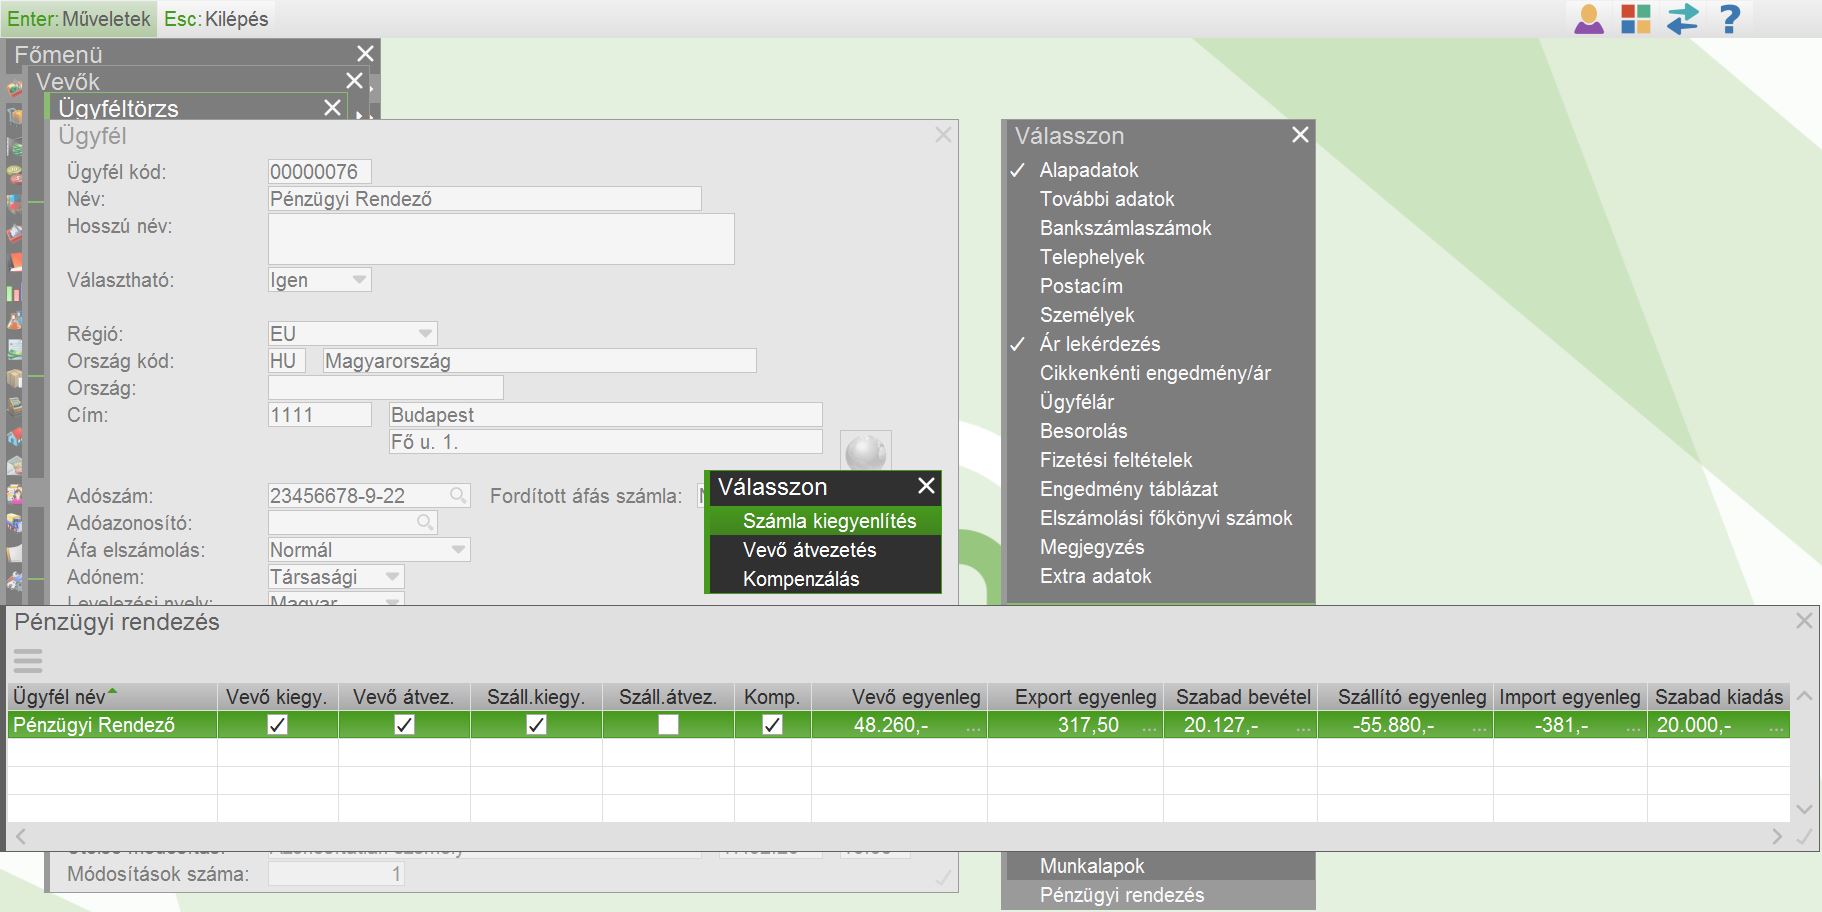Click the table's horizontal scrollbar right arrow
The width and height of the screenshot is (1822, 912).
click(x=1777, y=836)
